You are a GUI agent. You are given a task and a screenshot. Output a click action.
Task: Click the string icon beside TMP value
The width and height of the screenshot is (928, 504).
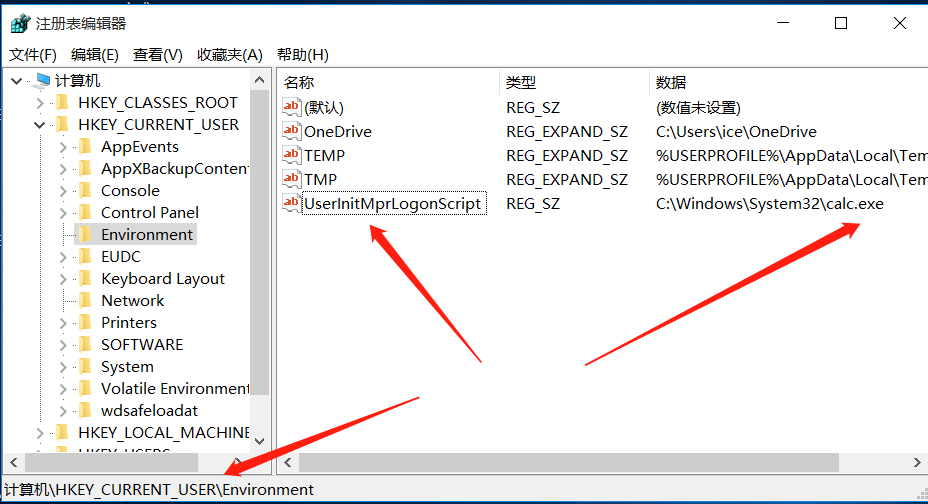291,179
